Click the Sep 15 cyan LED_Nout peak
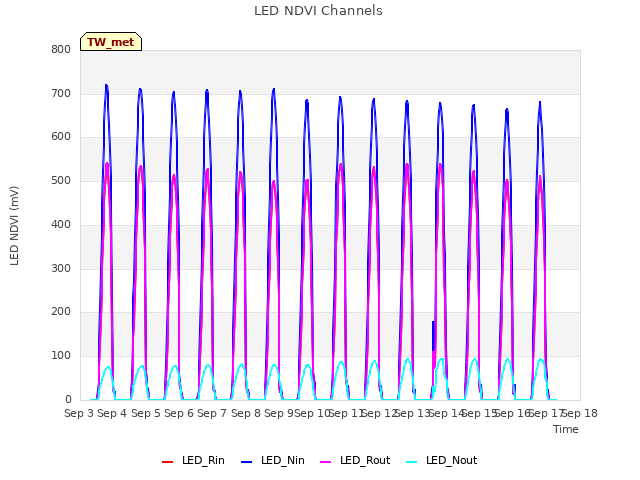 [x=474, y=360]
